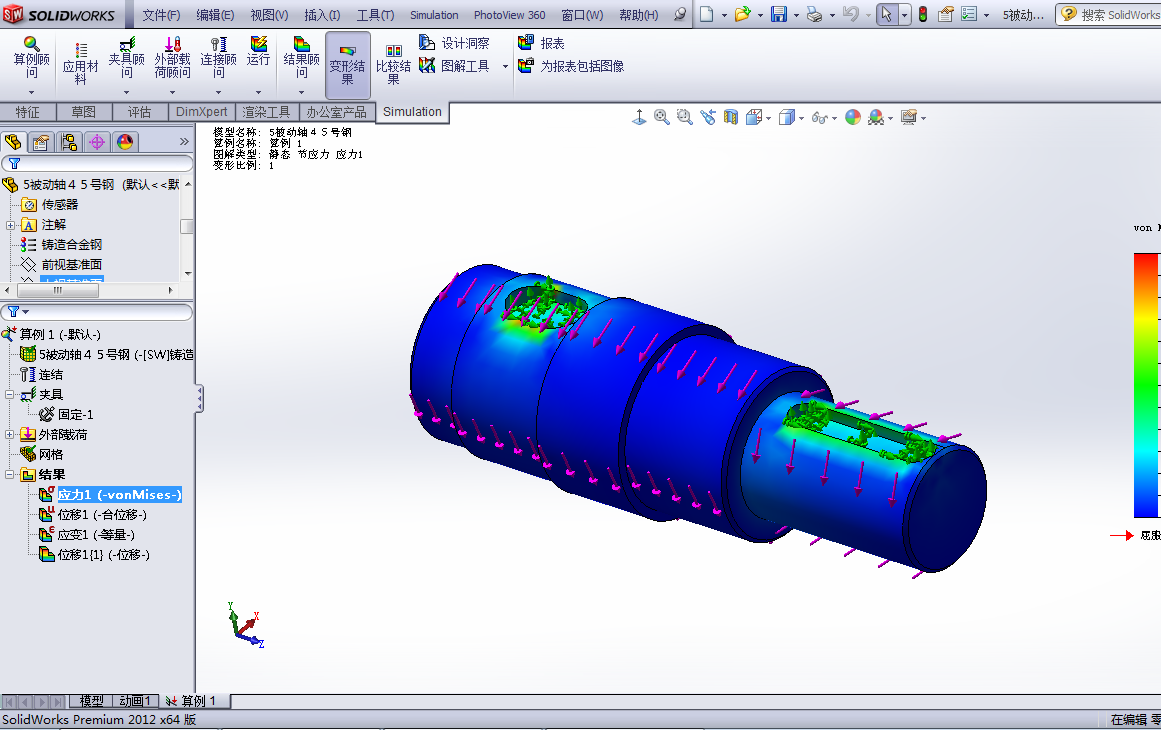This screenshot has height=730, width=1161.
Task: Open dropdown under Fixtures Advisor
Action: pos(127,93)
